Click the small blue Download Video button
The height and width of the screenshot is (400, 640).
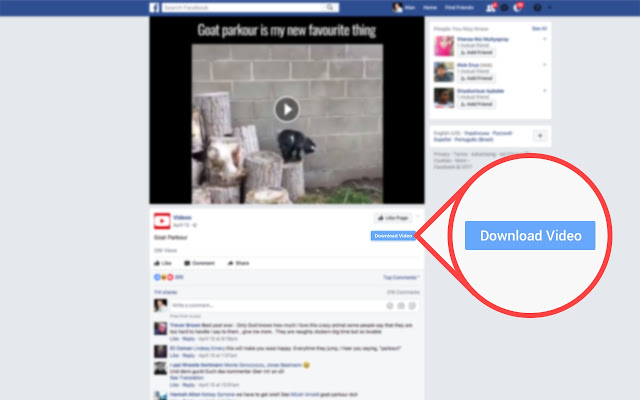coord(393,236)
